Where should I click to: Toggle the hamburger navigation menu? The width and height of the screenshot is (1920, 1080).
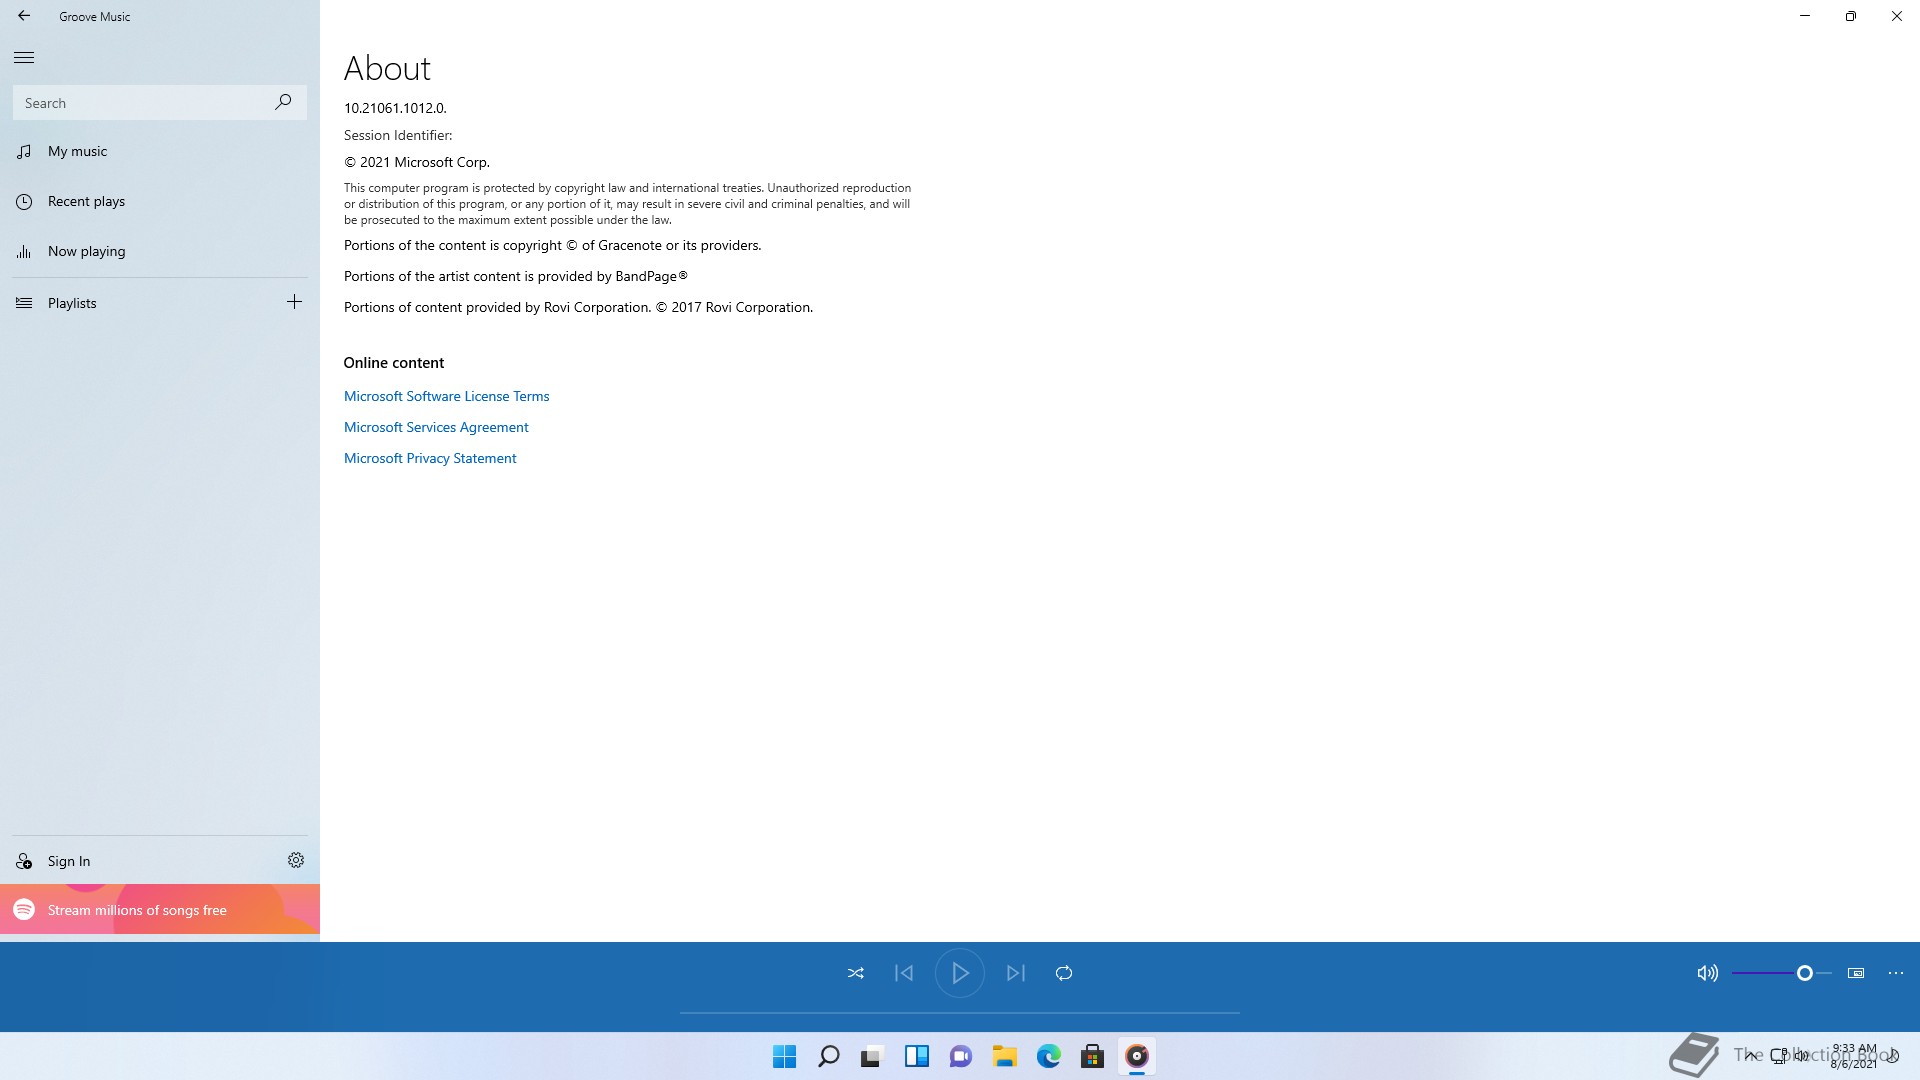(24, 58)
